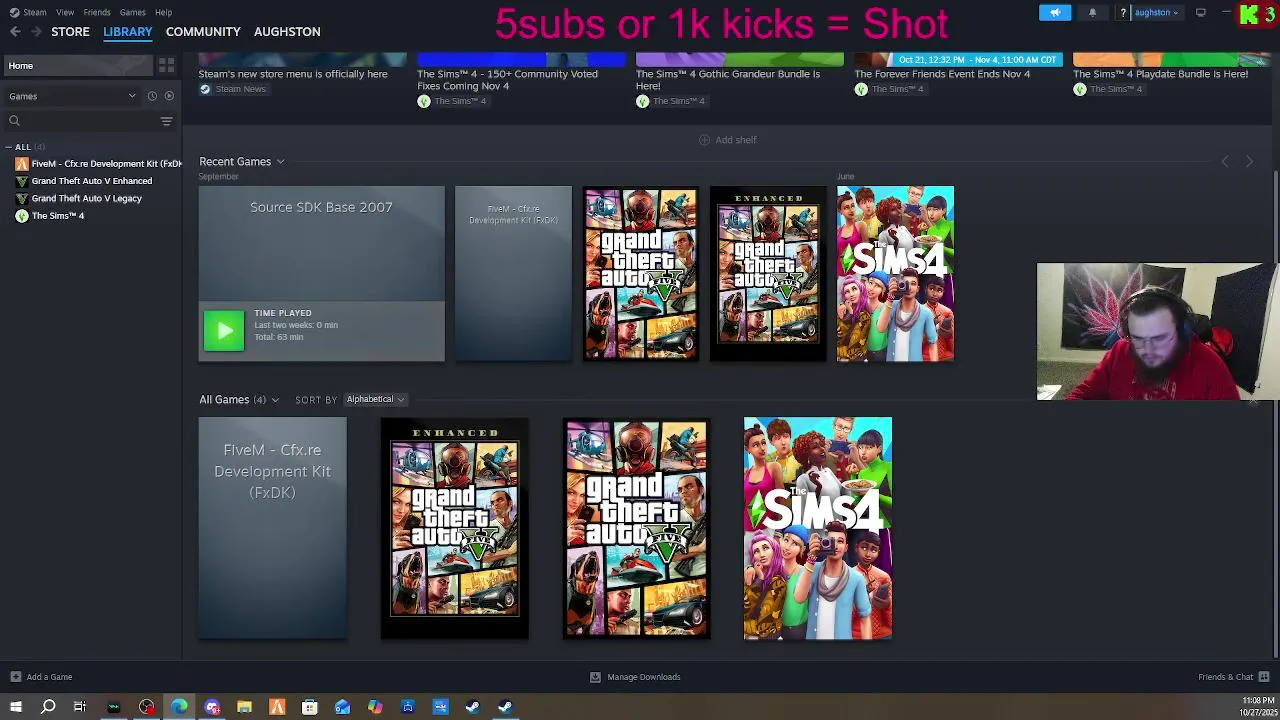The height and width of the screenshot is (720, 1280).
Task: Open Sims 4 Community Voted Fixes news
Action: tap(507, 80)
